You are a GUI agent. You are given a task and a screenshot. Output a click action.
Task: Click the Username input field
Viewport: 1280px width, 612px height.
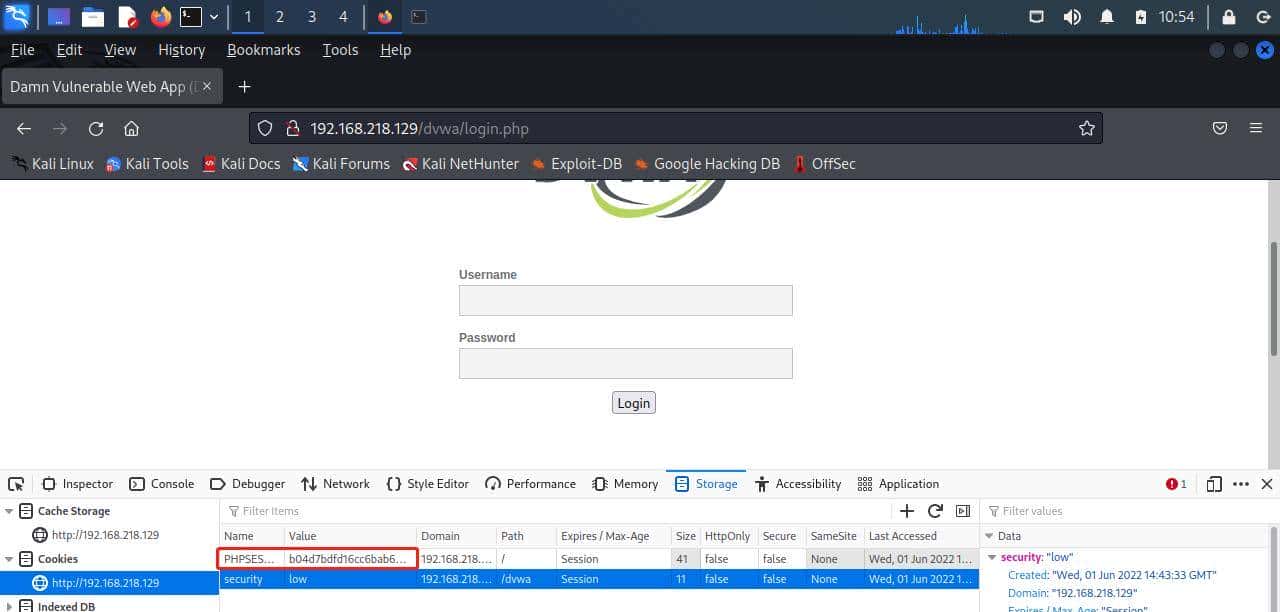tap(625, 300)
